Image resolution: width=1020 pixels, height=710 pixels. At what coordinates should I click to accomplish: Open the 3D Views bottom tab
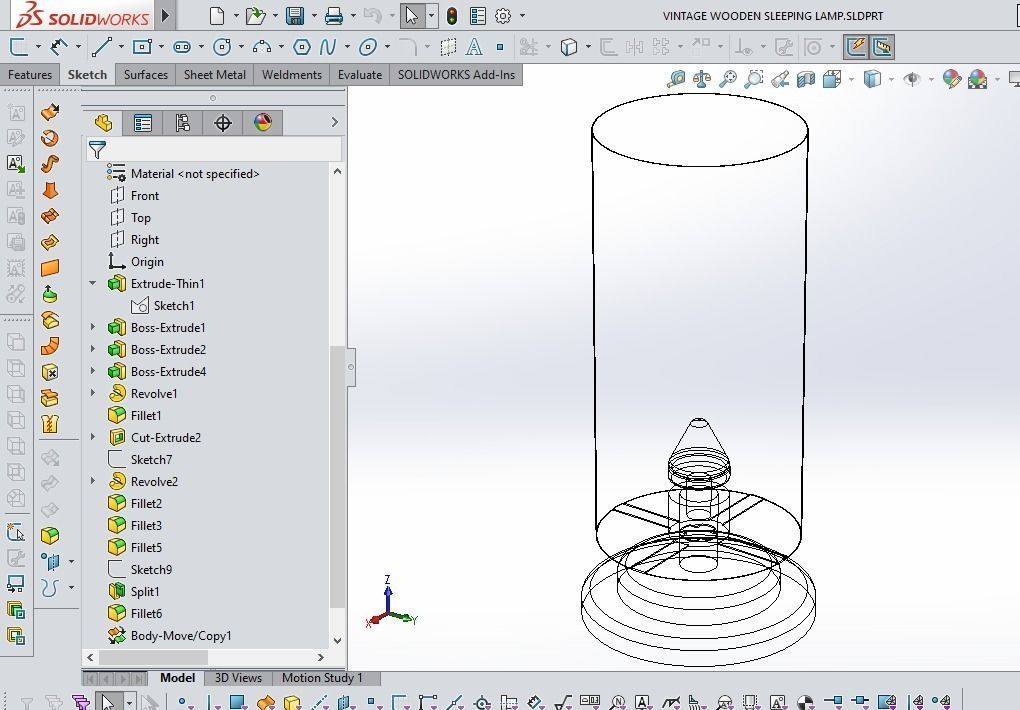click(x=238, y=677)
